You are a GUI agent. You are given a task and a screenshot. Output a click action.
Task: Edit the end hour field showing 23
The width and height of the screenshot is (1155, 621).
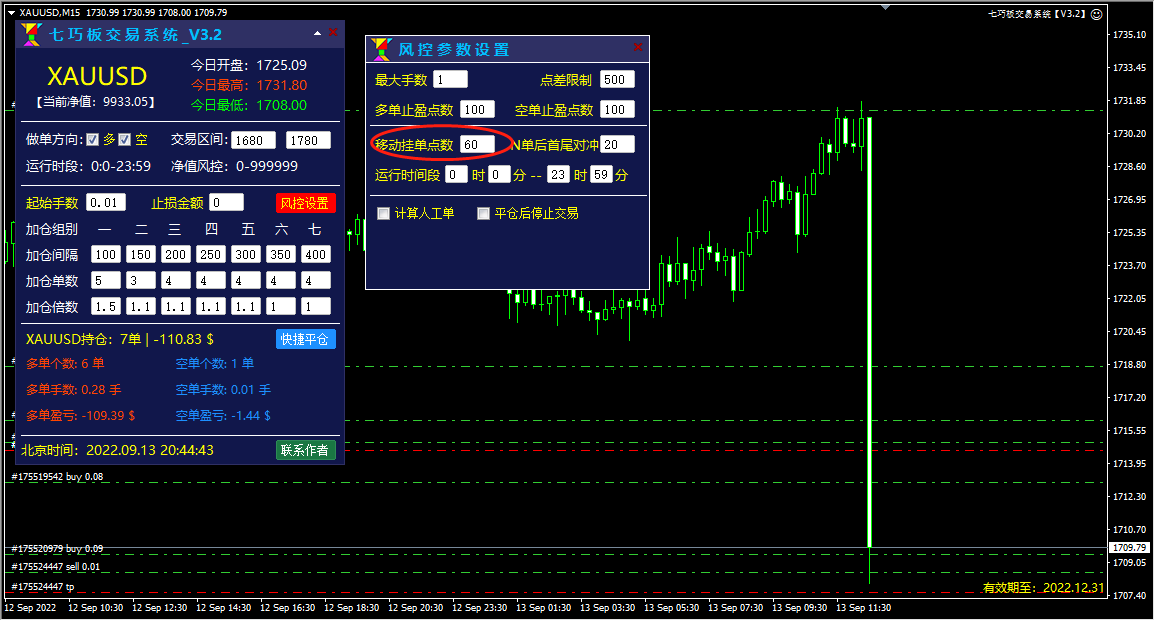[x=558, y=175]
